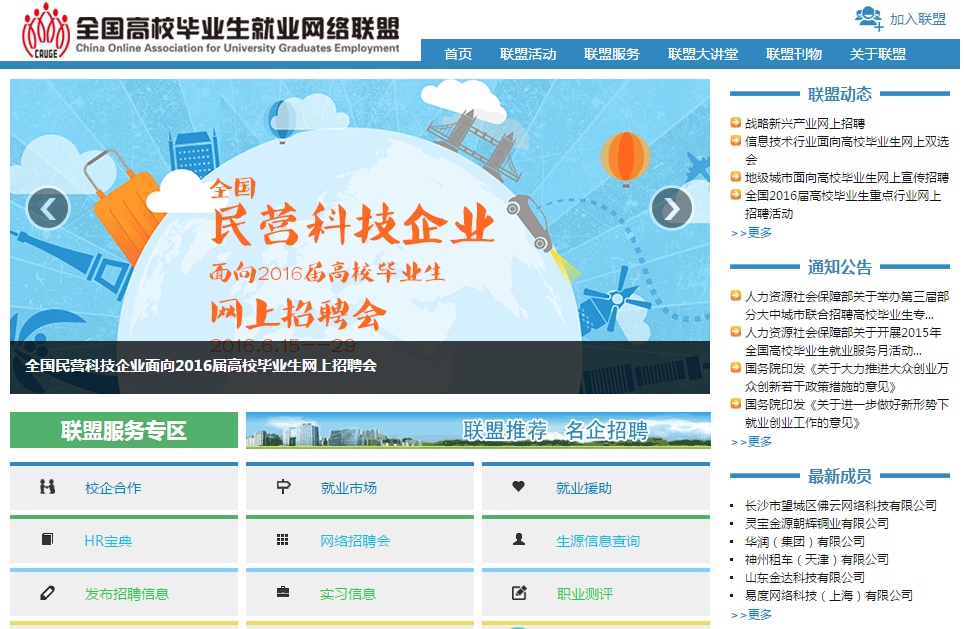Click the 生源信息查询 person icon

[x=518, y=540]
